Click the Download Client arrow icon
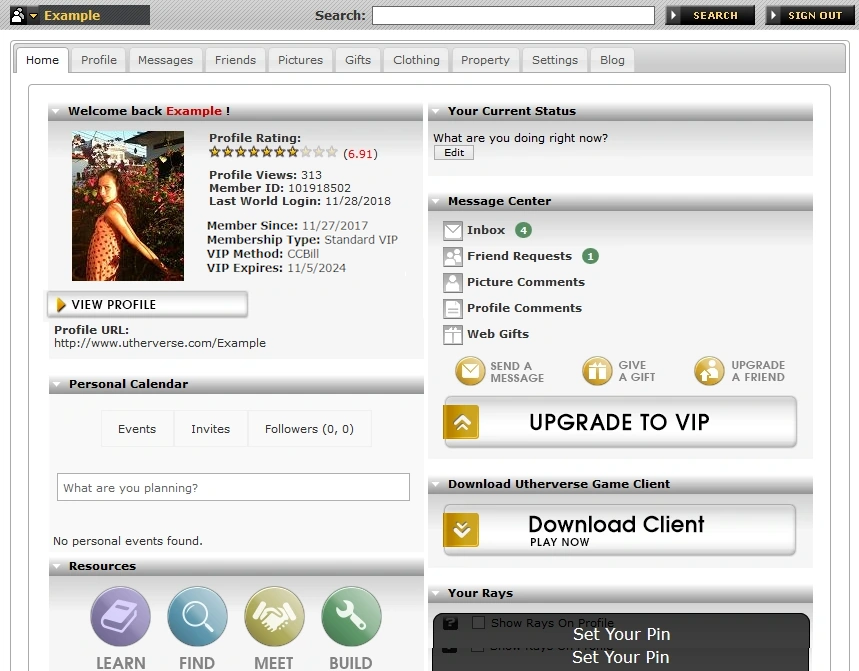Viewport: 859px width, 671px height. coord(461,530)
